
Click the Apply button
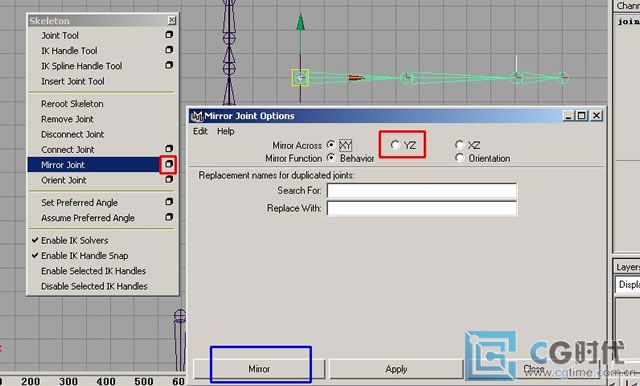tap(396, 369)
